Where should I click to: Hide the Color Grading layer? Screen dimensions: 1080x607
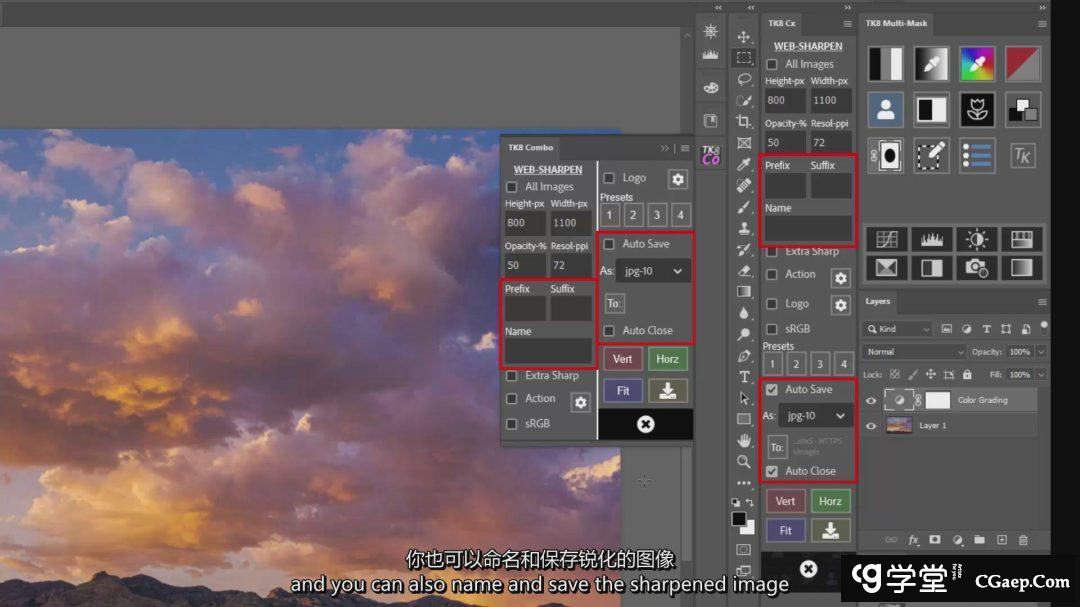(871, 400)
